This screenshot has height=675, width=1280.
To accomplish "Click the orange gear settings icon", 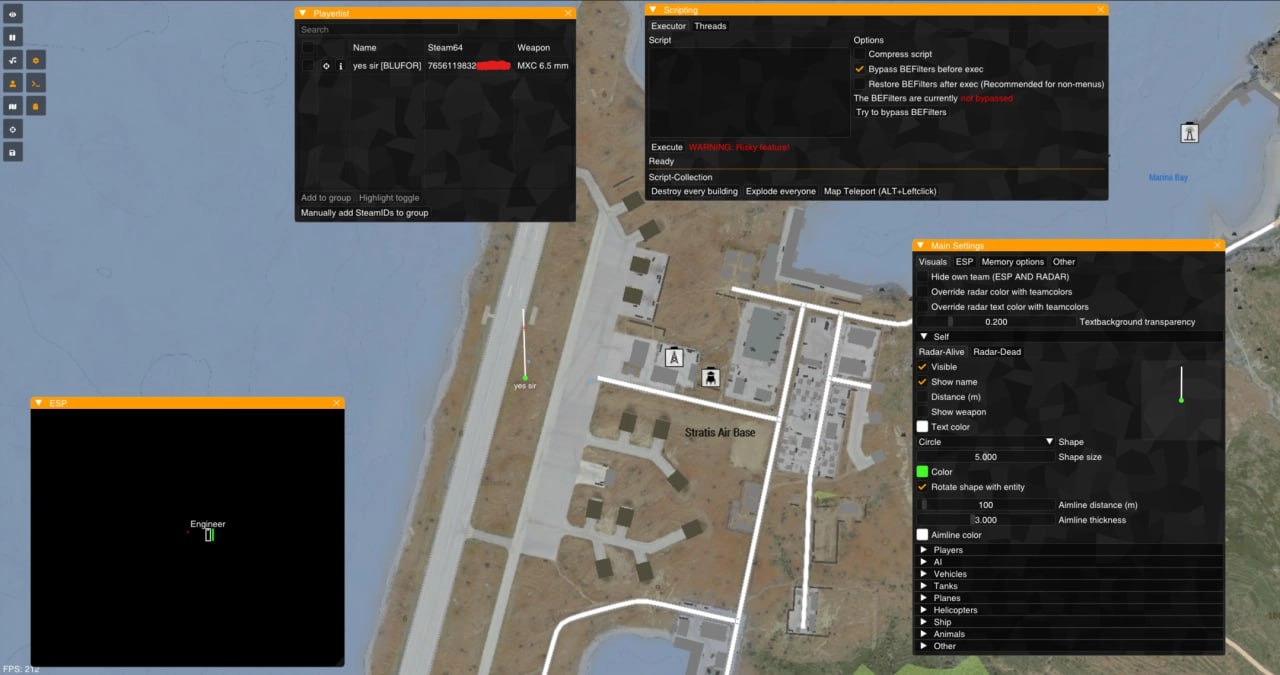I will (x=36, y=60).
